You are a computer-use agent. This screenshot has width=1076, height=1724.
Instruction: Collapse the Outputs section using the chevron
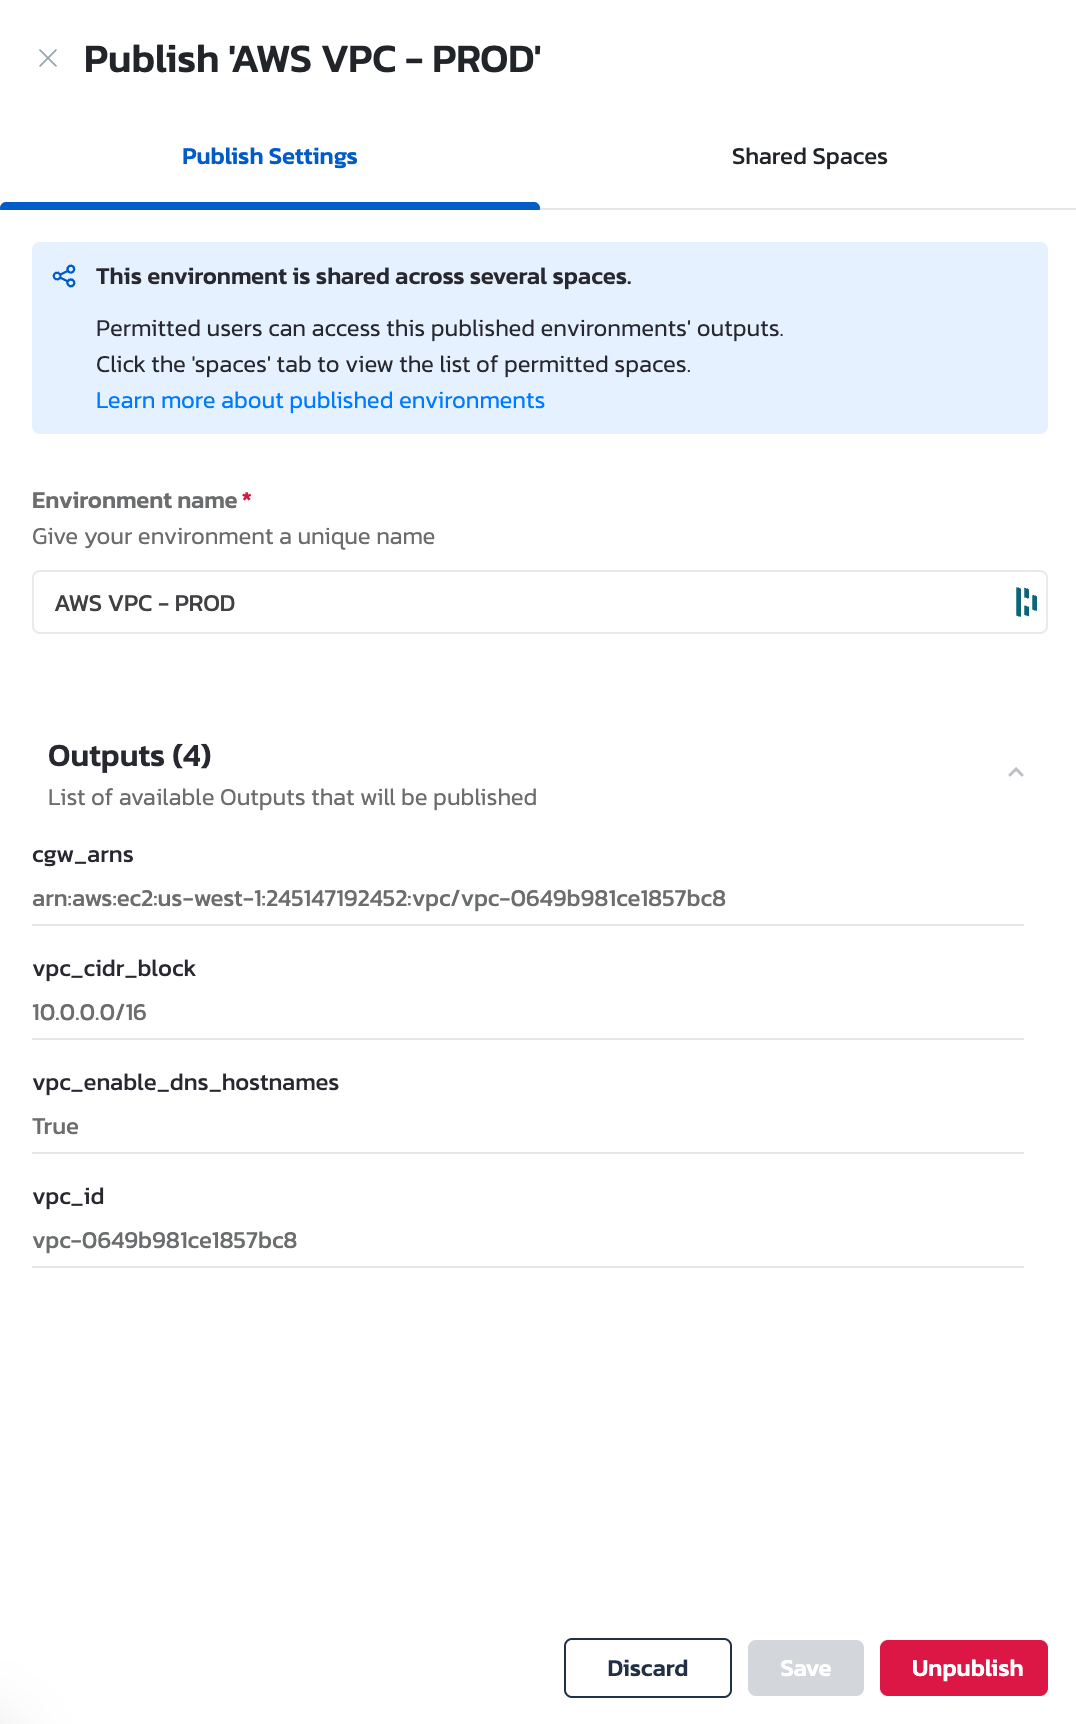pyautogui.click(x=1015, y=771)
